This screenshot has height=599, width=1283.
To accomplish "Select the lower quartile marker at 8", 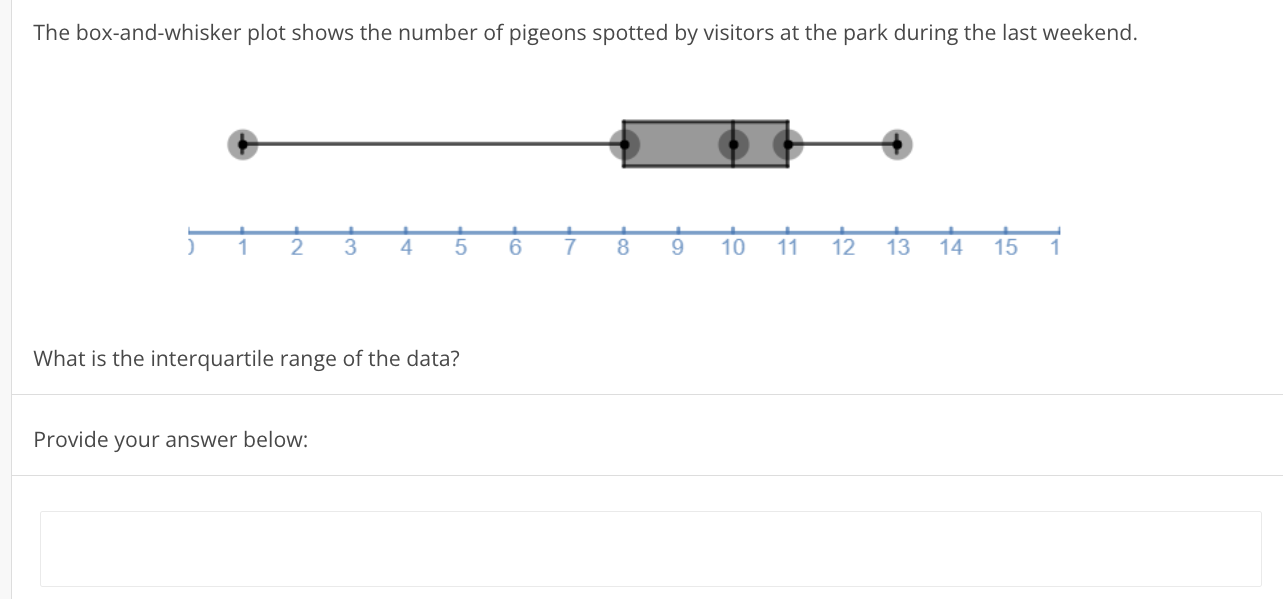I will 622,144.
